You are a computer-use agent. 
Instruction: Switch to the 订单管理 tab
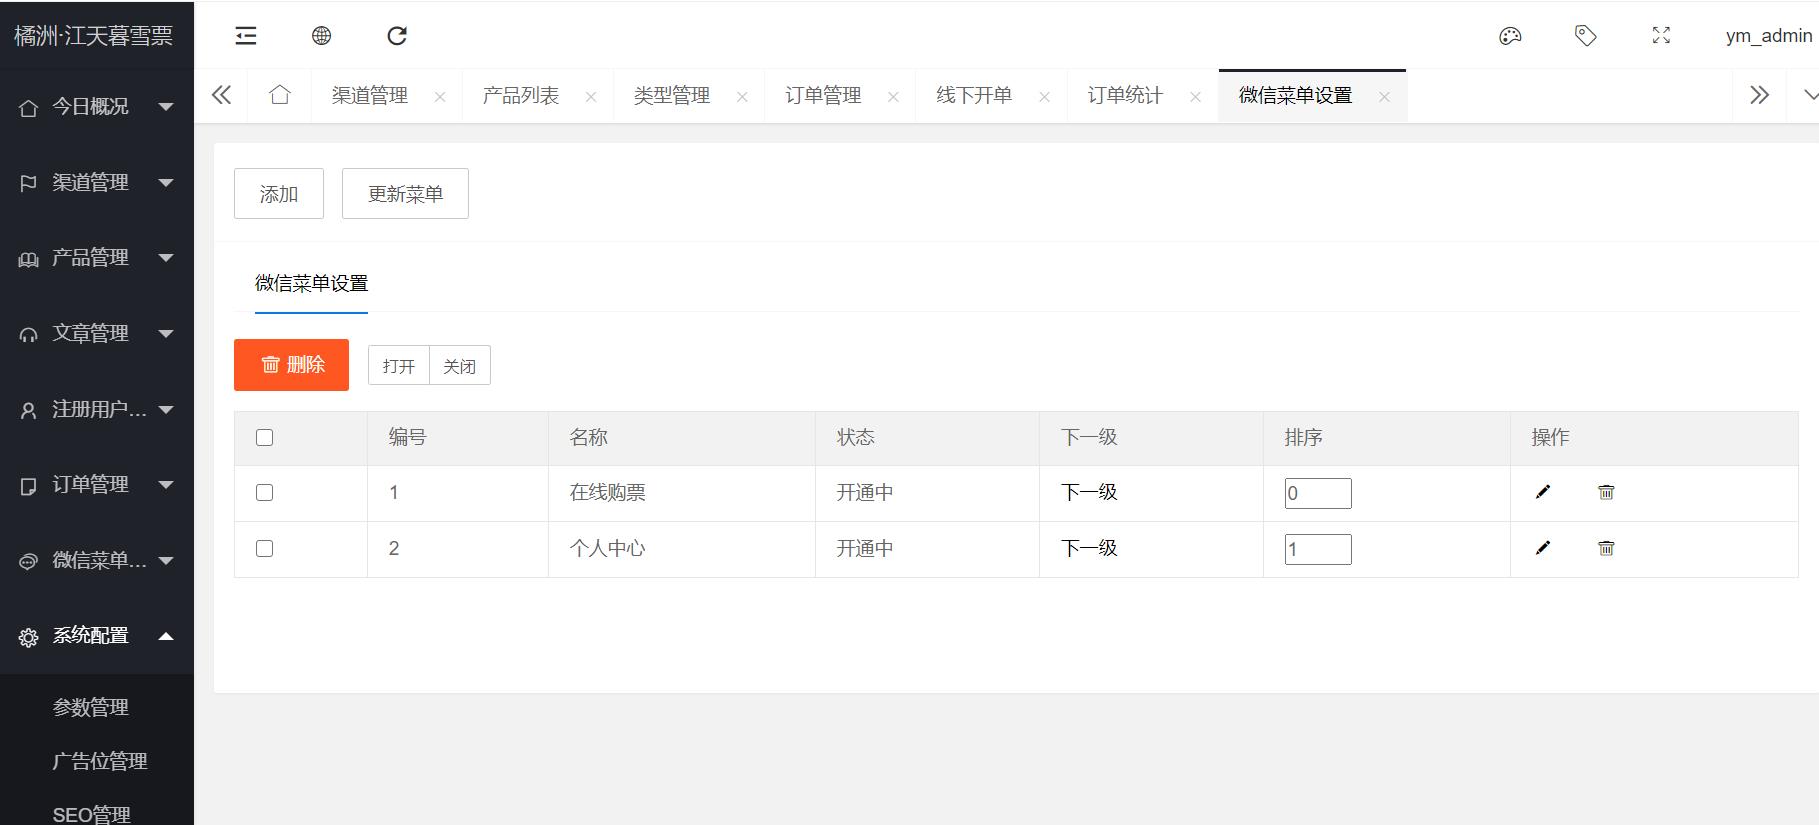[x=823, y=96]
